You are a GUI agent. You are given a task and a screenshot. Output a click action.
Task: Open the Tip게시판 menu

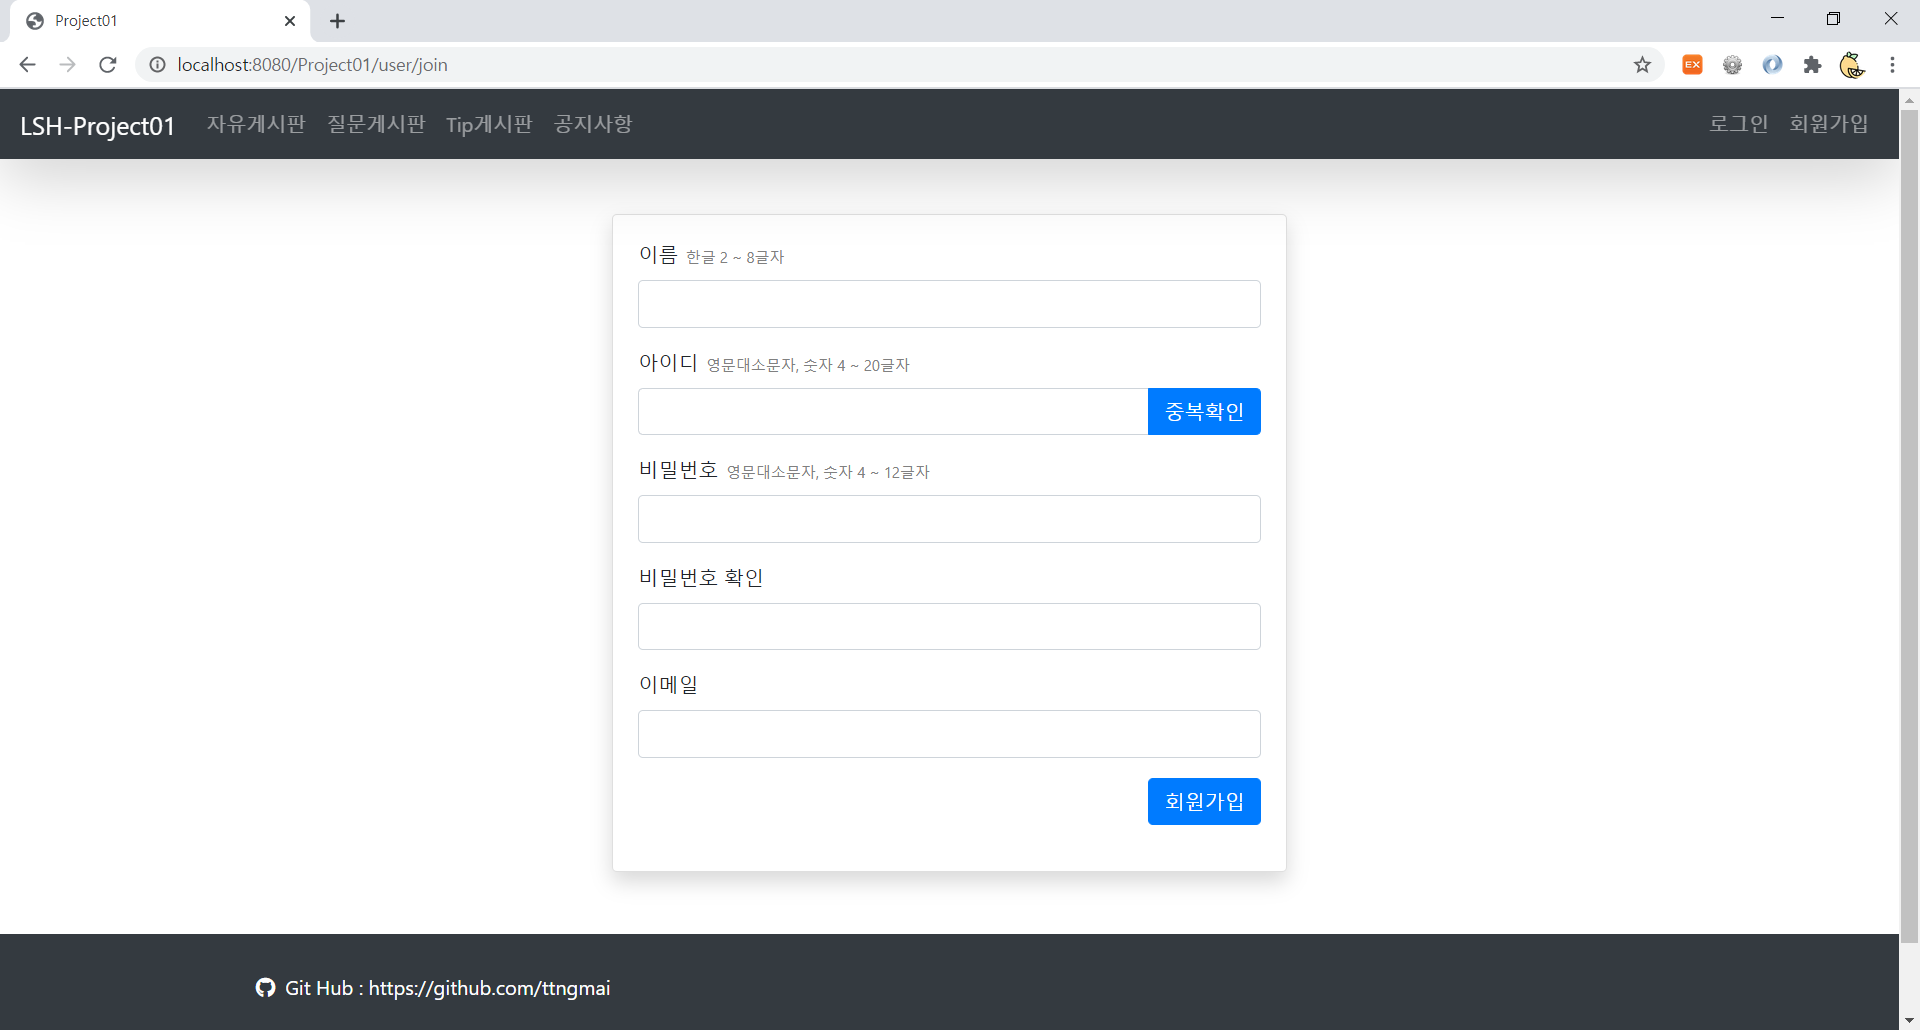click(489, 124)
